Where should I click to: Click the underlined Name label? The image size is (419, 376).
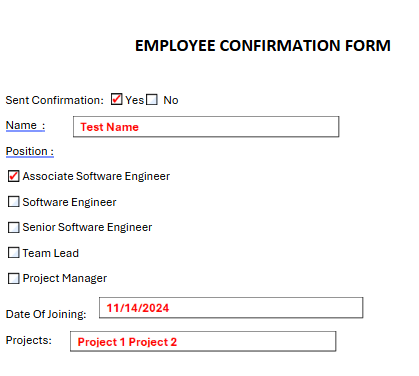click(x=25, y=125)
